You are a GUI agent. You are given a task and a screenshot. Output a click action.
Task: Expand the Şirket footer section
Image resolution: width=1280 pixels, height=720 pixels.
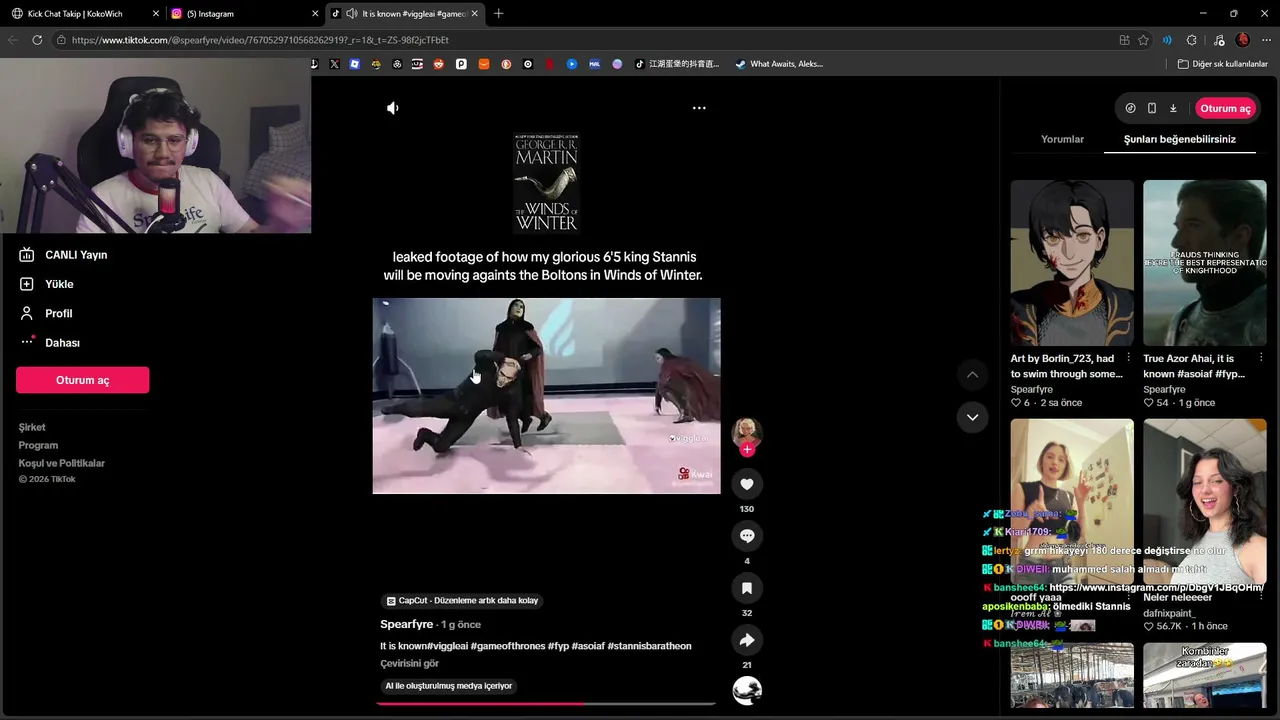(32, 427)
